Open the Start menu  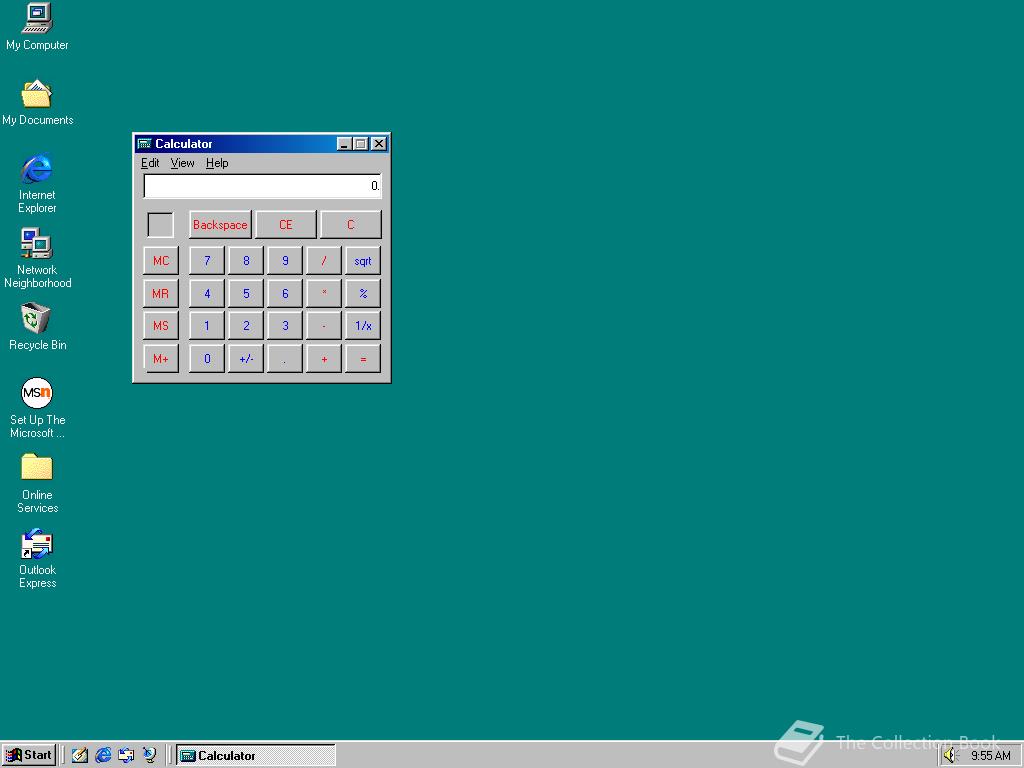click(x=29, y=756)
